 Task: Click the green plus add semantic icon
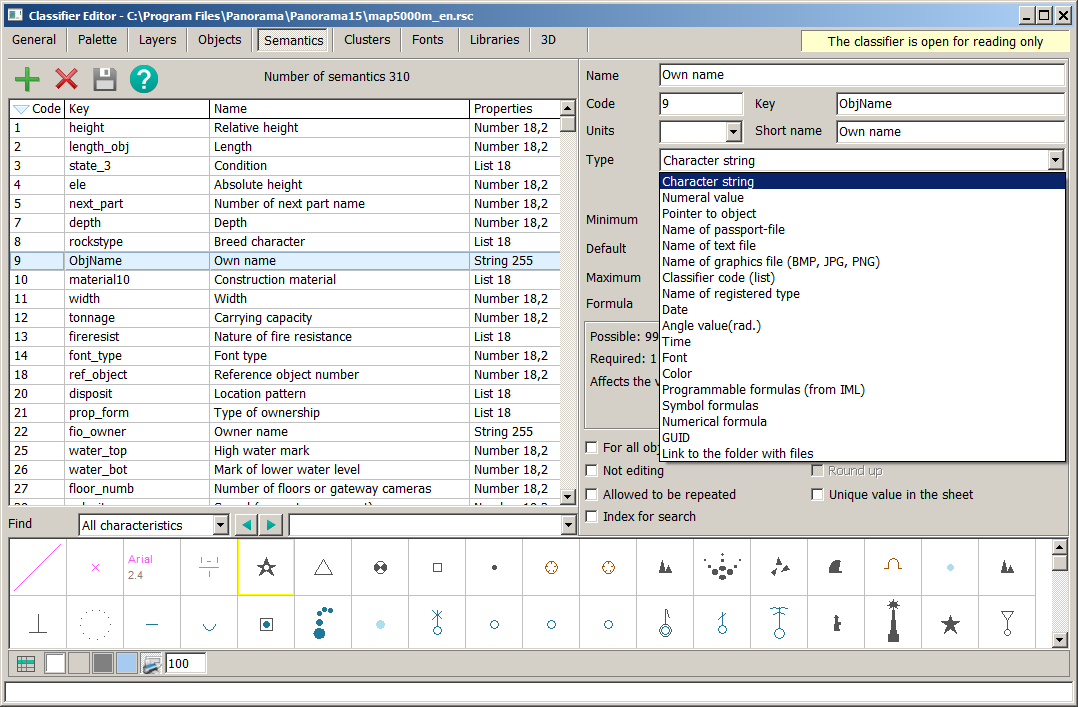28,80
